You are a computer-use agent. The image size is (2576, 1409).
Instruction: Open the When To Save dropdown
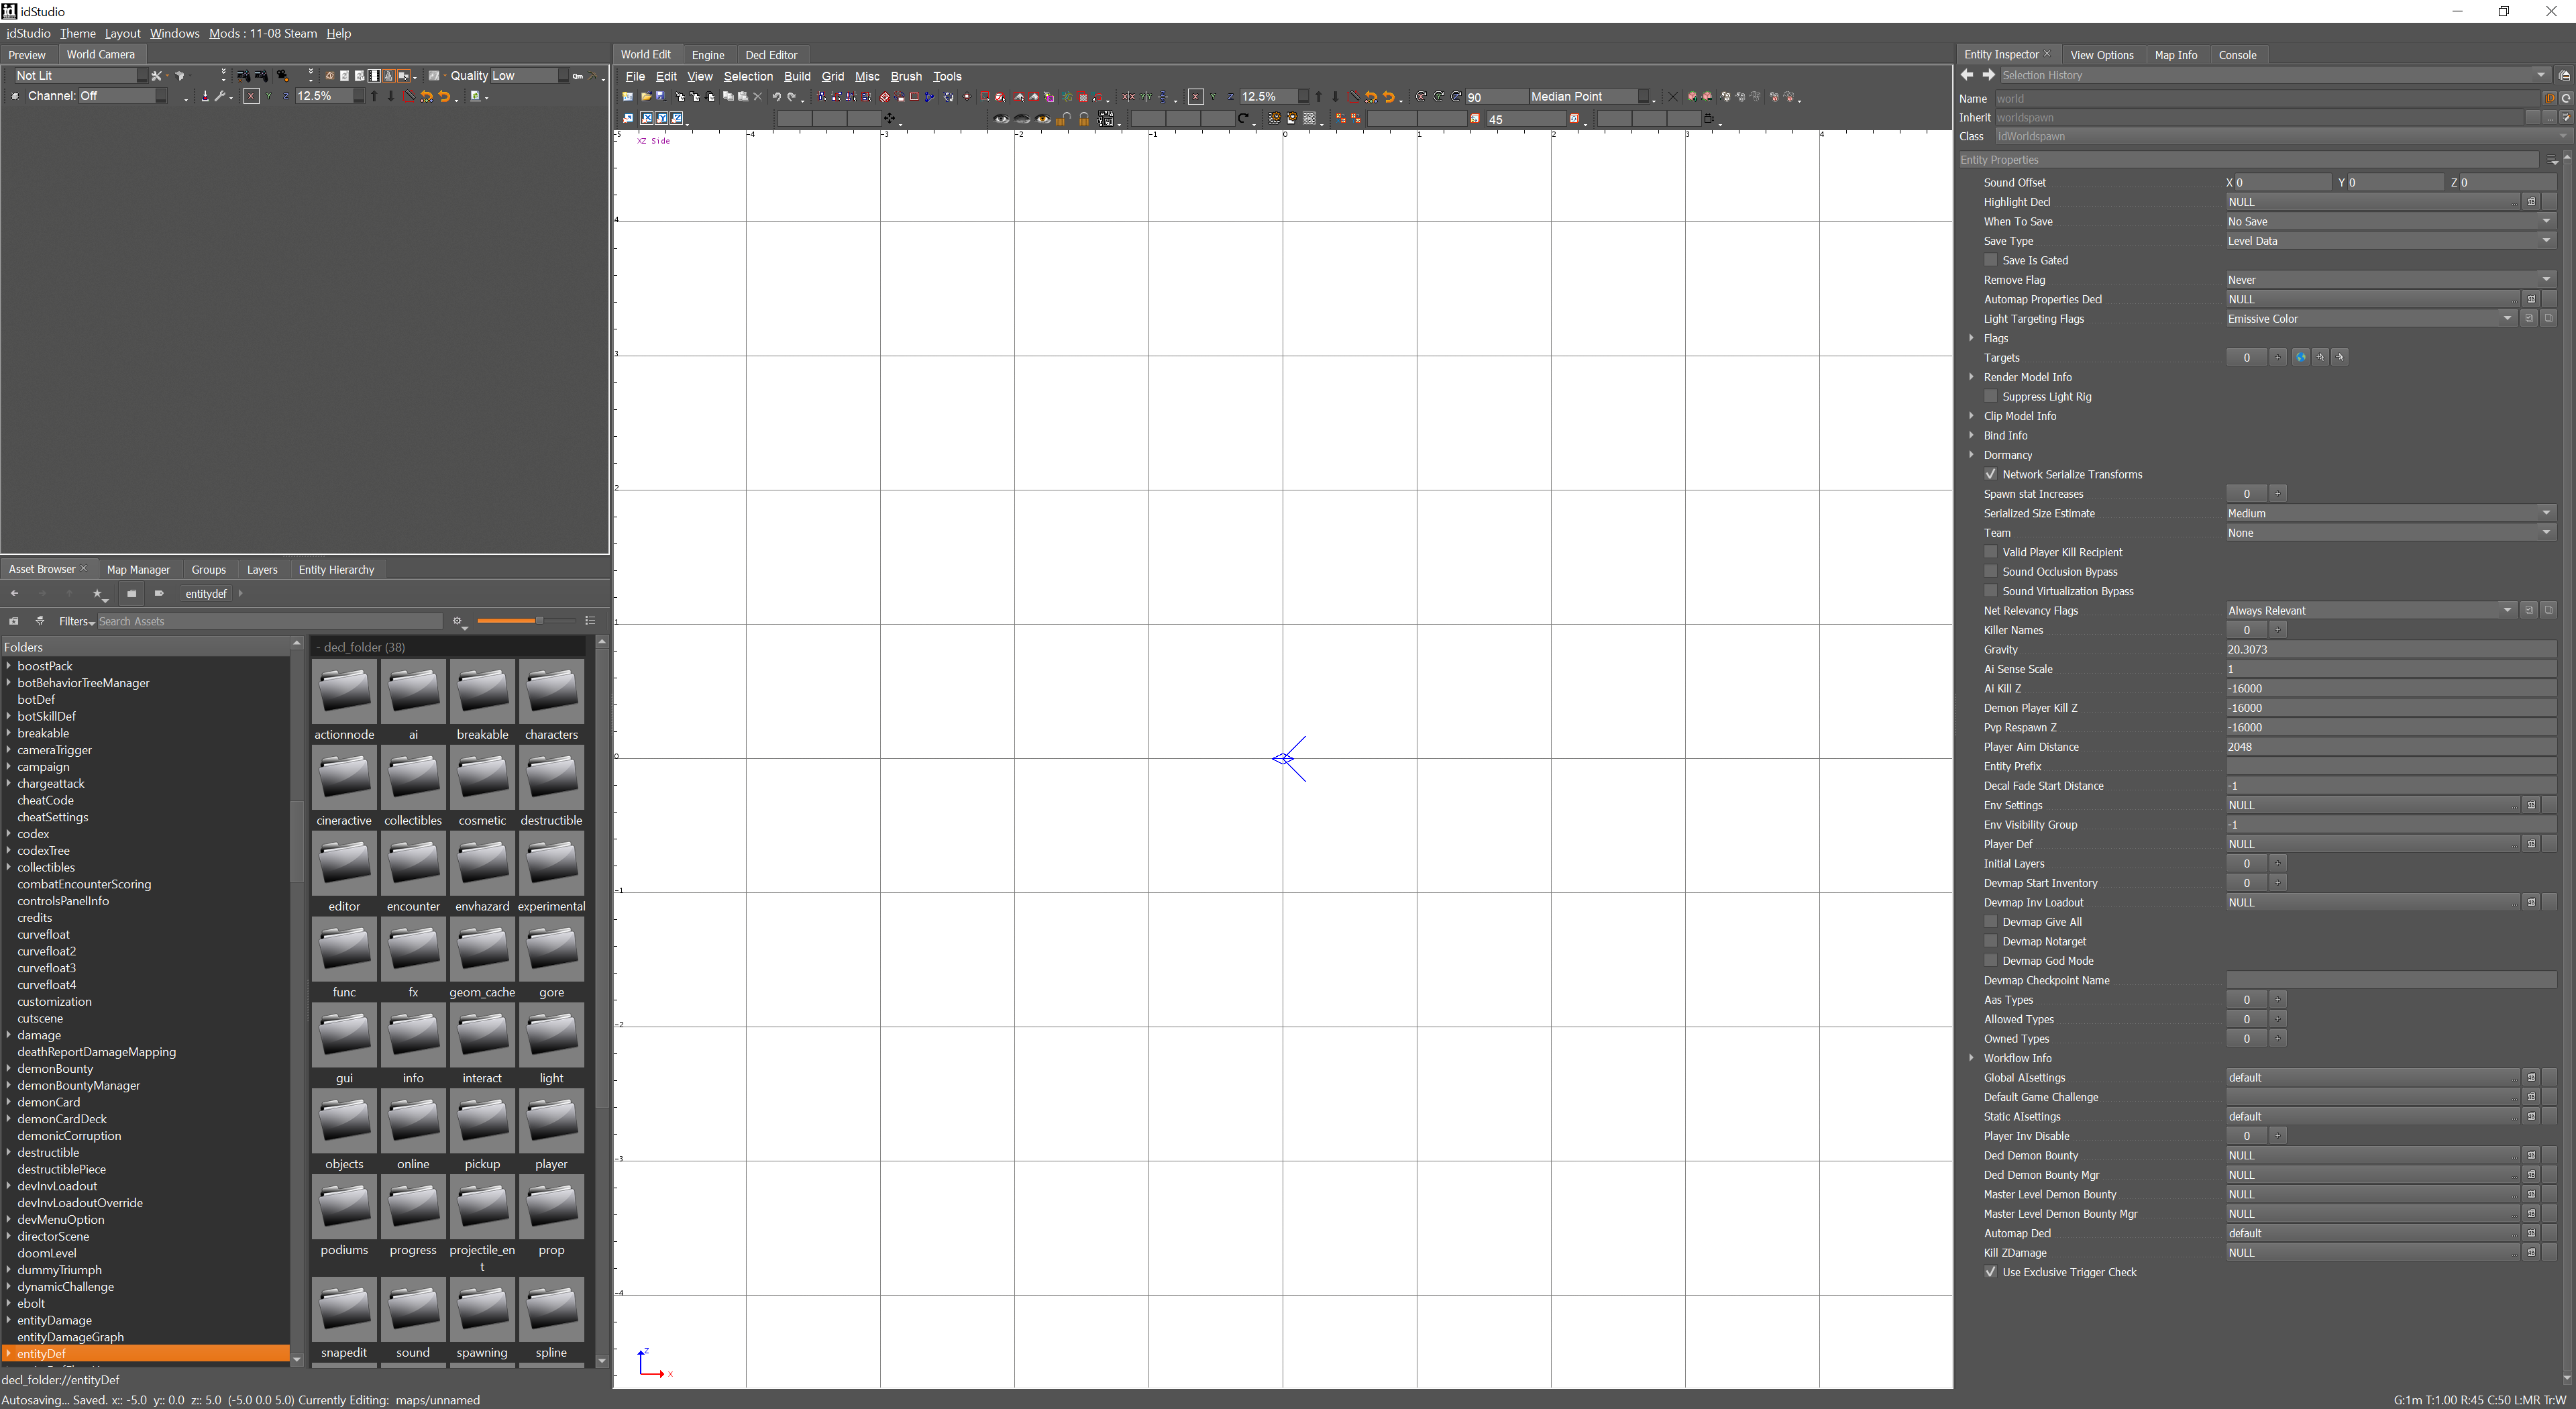pyautogui.click(x=2391, y=221)
